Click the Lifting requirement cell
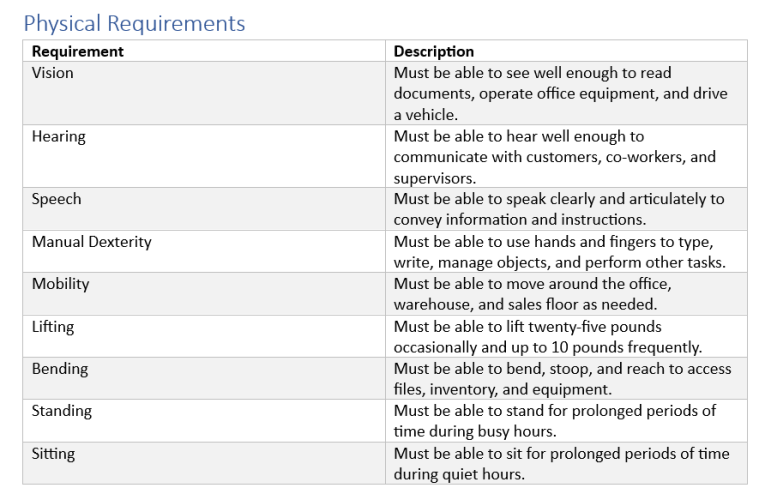Viewport: 765px width, 500px height. pyautogui.click(x=204, y=336)
